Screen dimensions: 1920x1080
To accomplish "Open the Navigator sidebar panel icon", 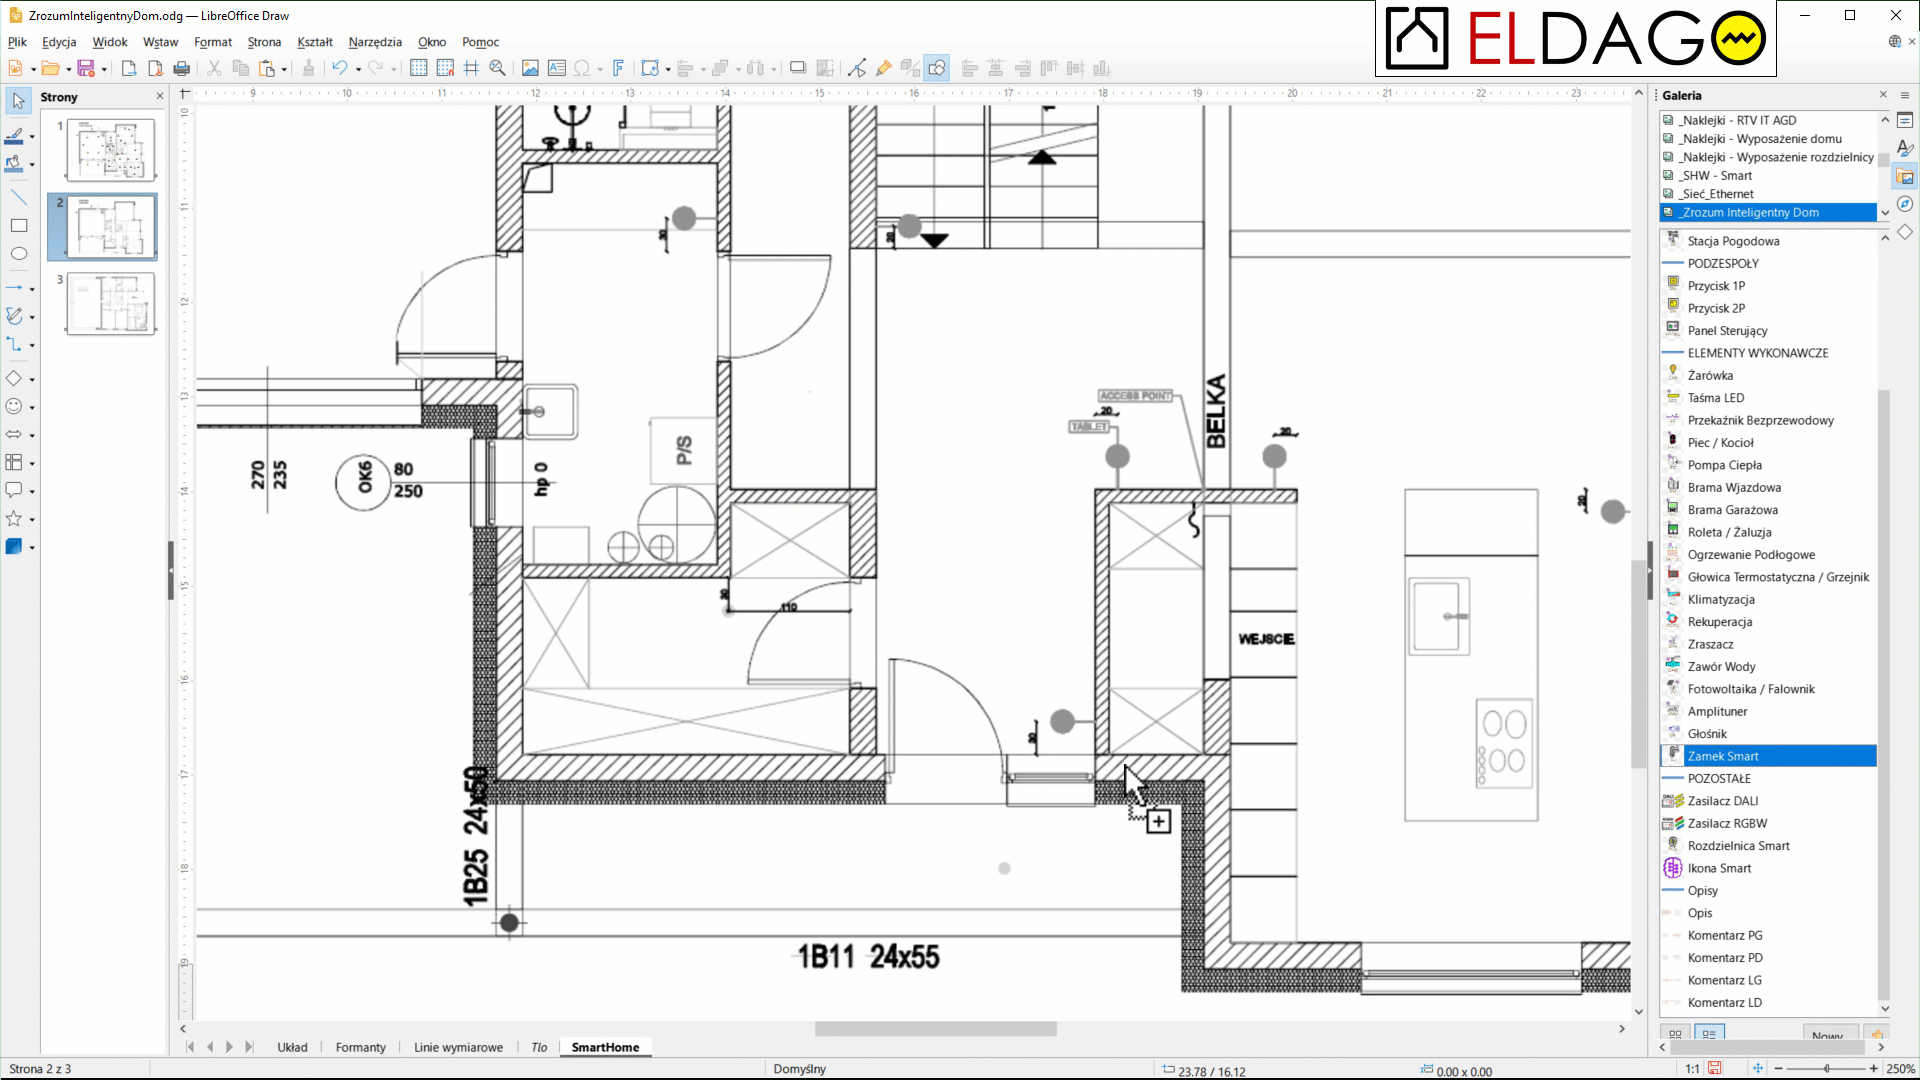I will click(1905, 204).
